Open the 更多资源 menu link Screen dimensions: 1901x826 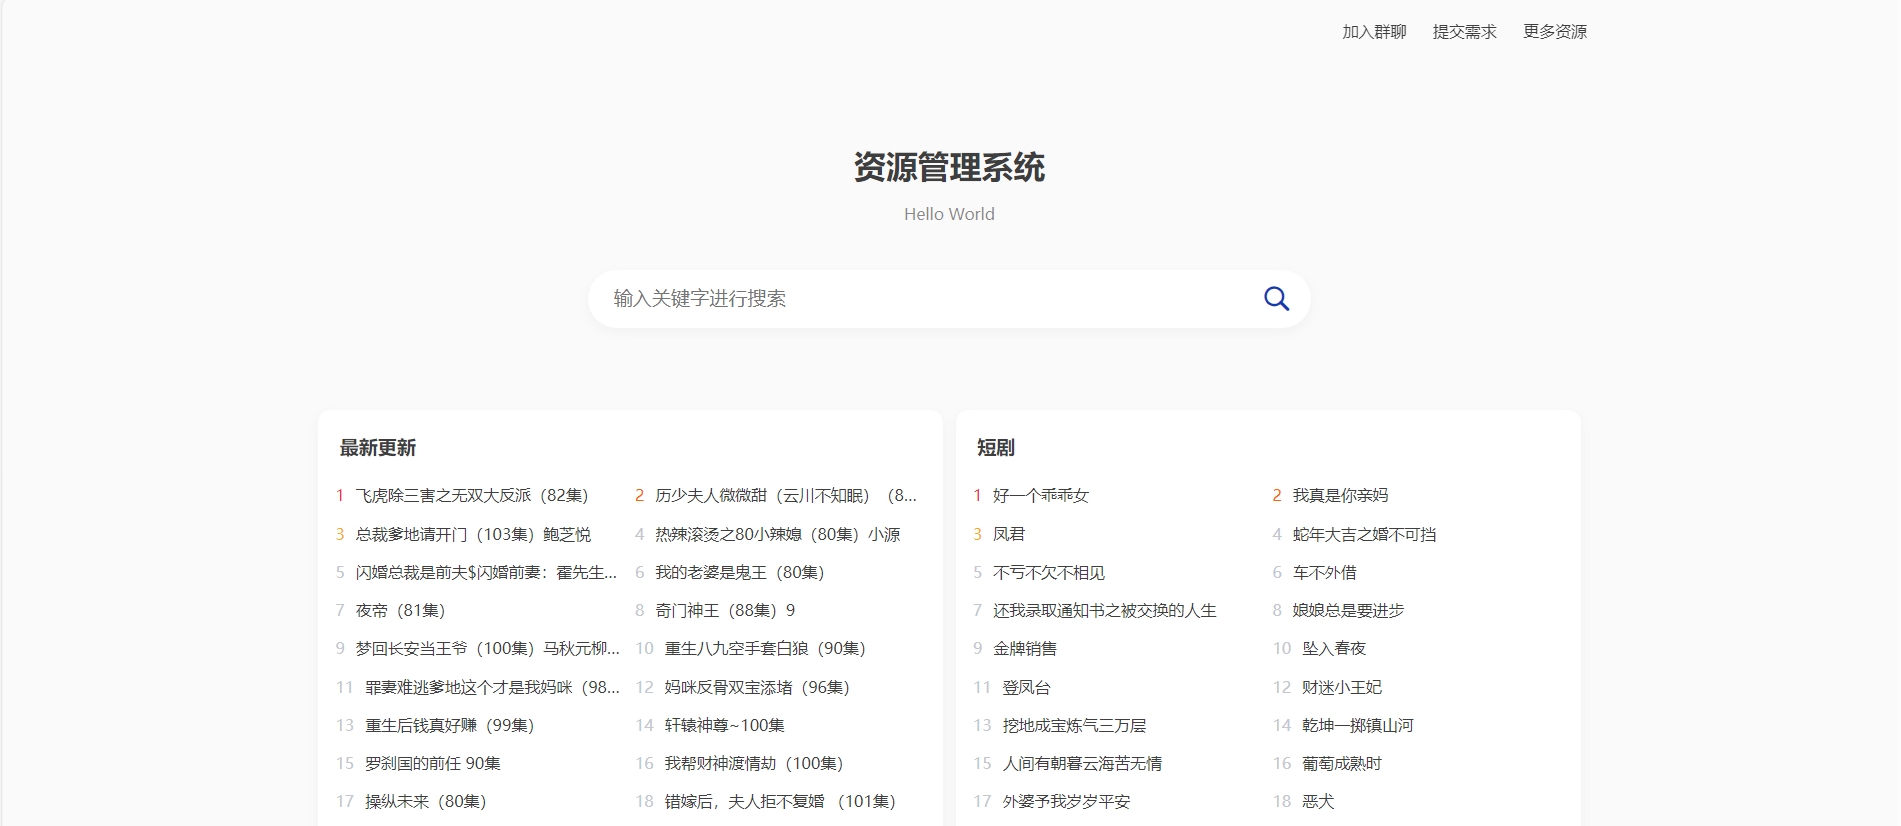point(1555,32)
